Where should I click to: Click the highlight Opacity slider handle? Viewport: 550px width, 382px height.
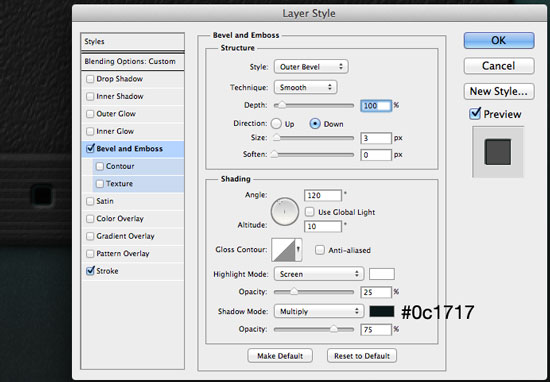(294, 292)
